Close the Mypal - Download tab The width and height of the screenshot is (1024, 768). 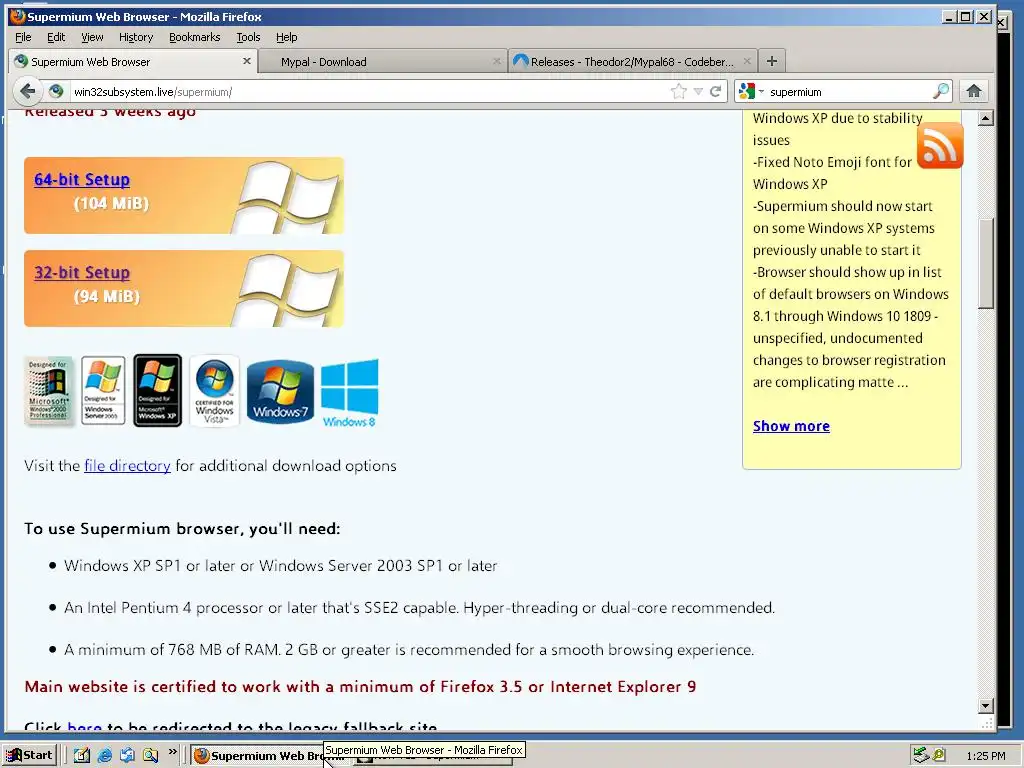click(x=497, y=61)
